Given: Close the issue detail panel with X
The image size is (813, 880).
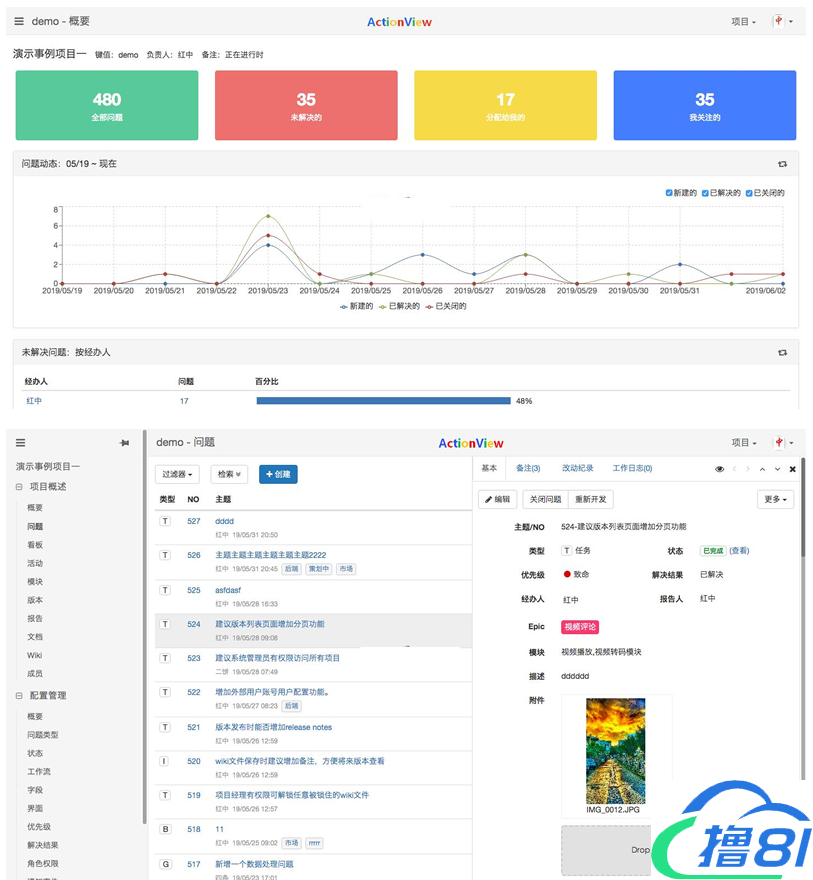Looking at the screenshot, I should click(792, 469).
